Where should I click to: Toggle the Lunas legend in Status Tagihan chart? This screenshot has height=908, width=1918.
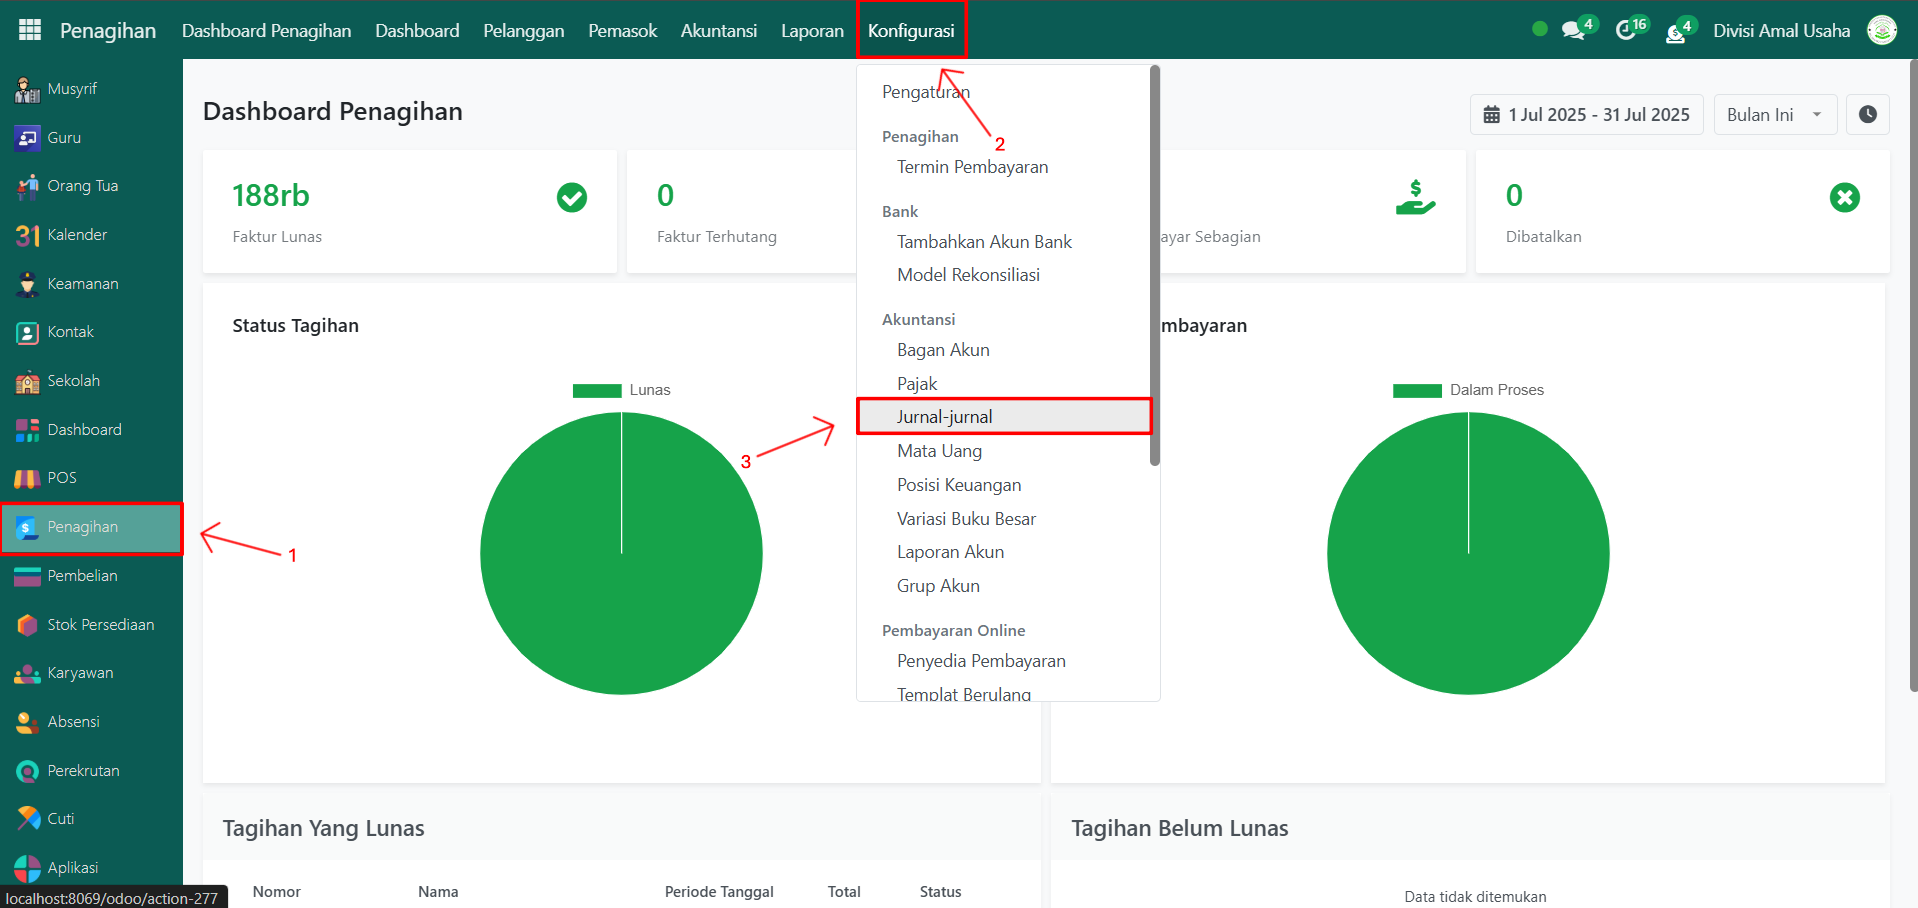[621, 390]
